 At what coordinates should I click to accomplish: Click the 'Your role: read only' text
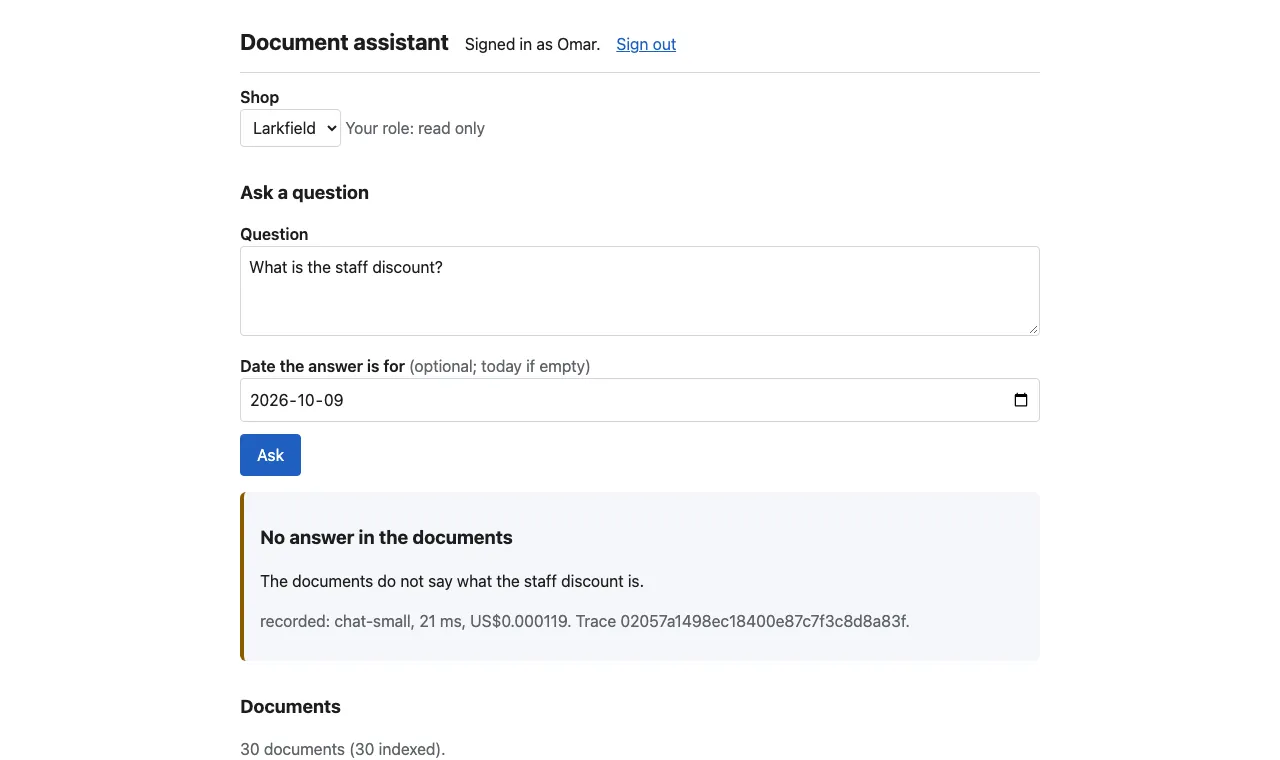pos(415,128)
